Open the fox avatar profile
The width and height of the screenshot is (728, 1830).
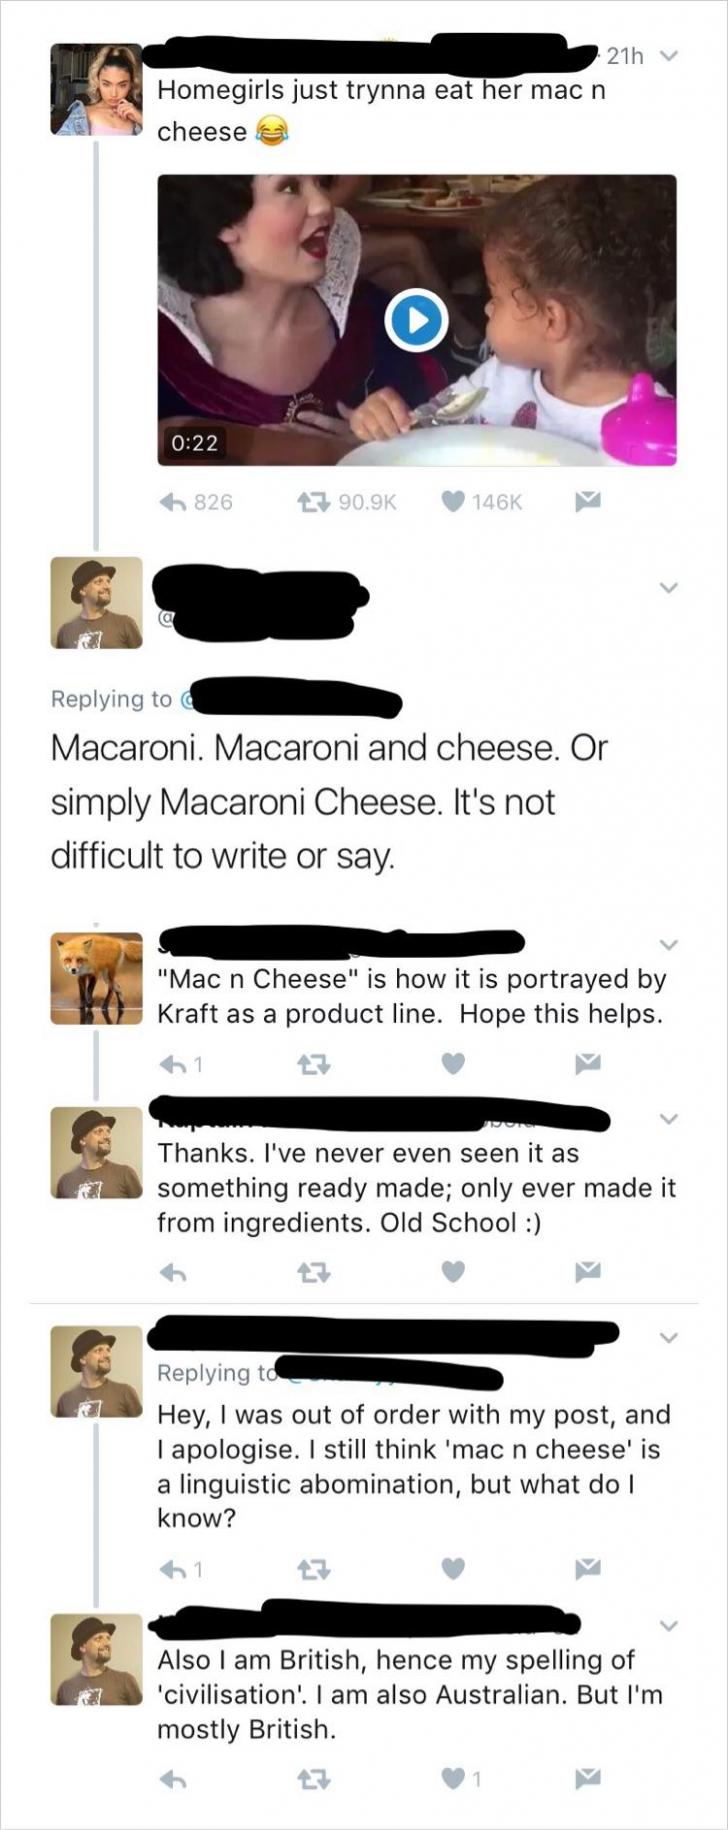tap(96, 979)
